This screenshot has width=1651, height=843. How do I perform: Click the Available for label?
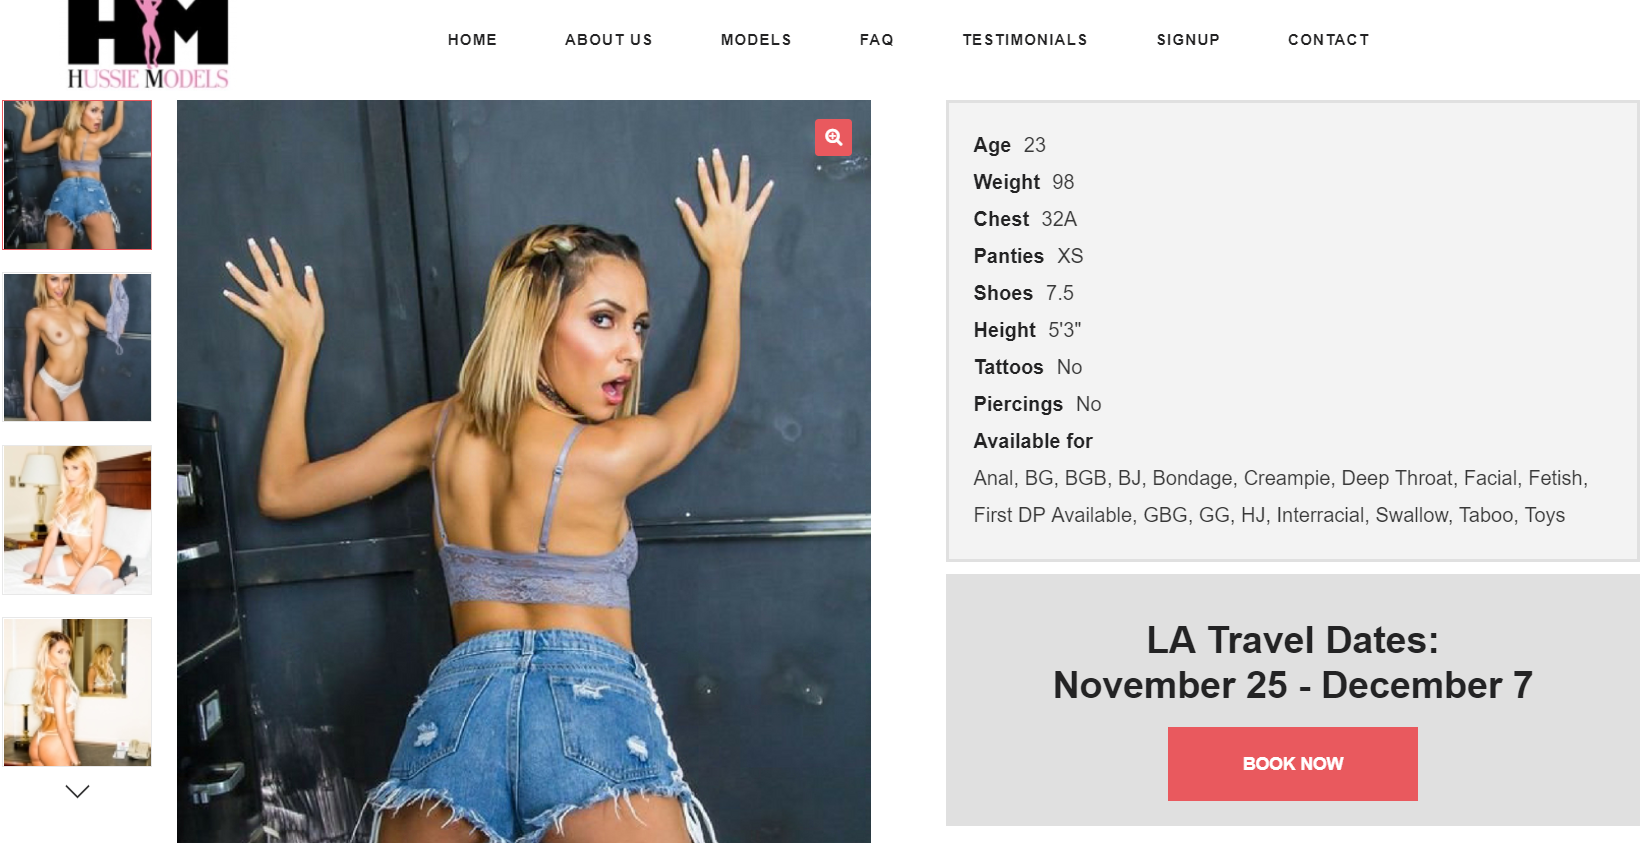(1033, 441)
